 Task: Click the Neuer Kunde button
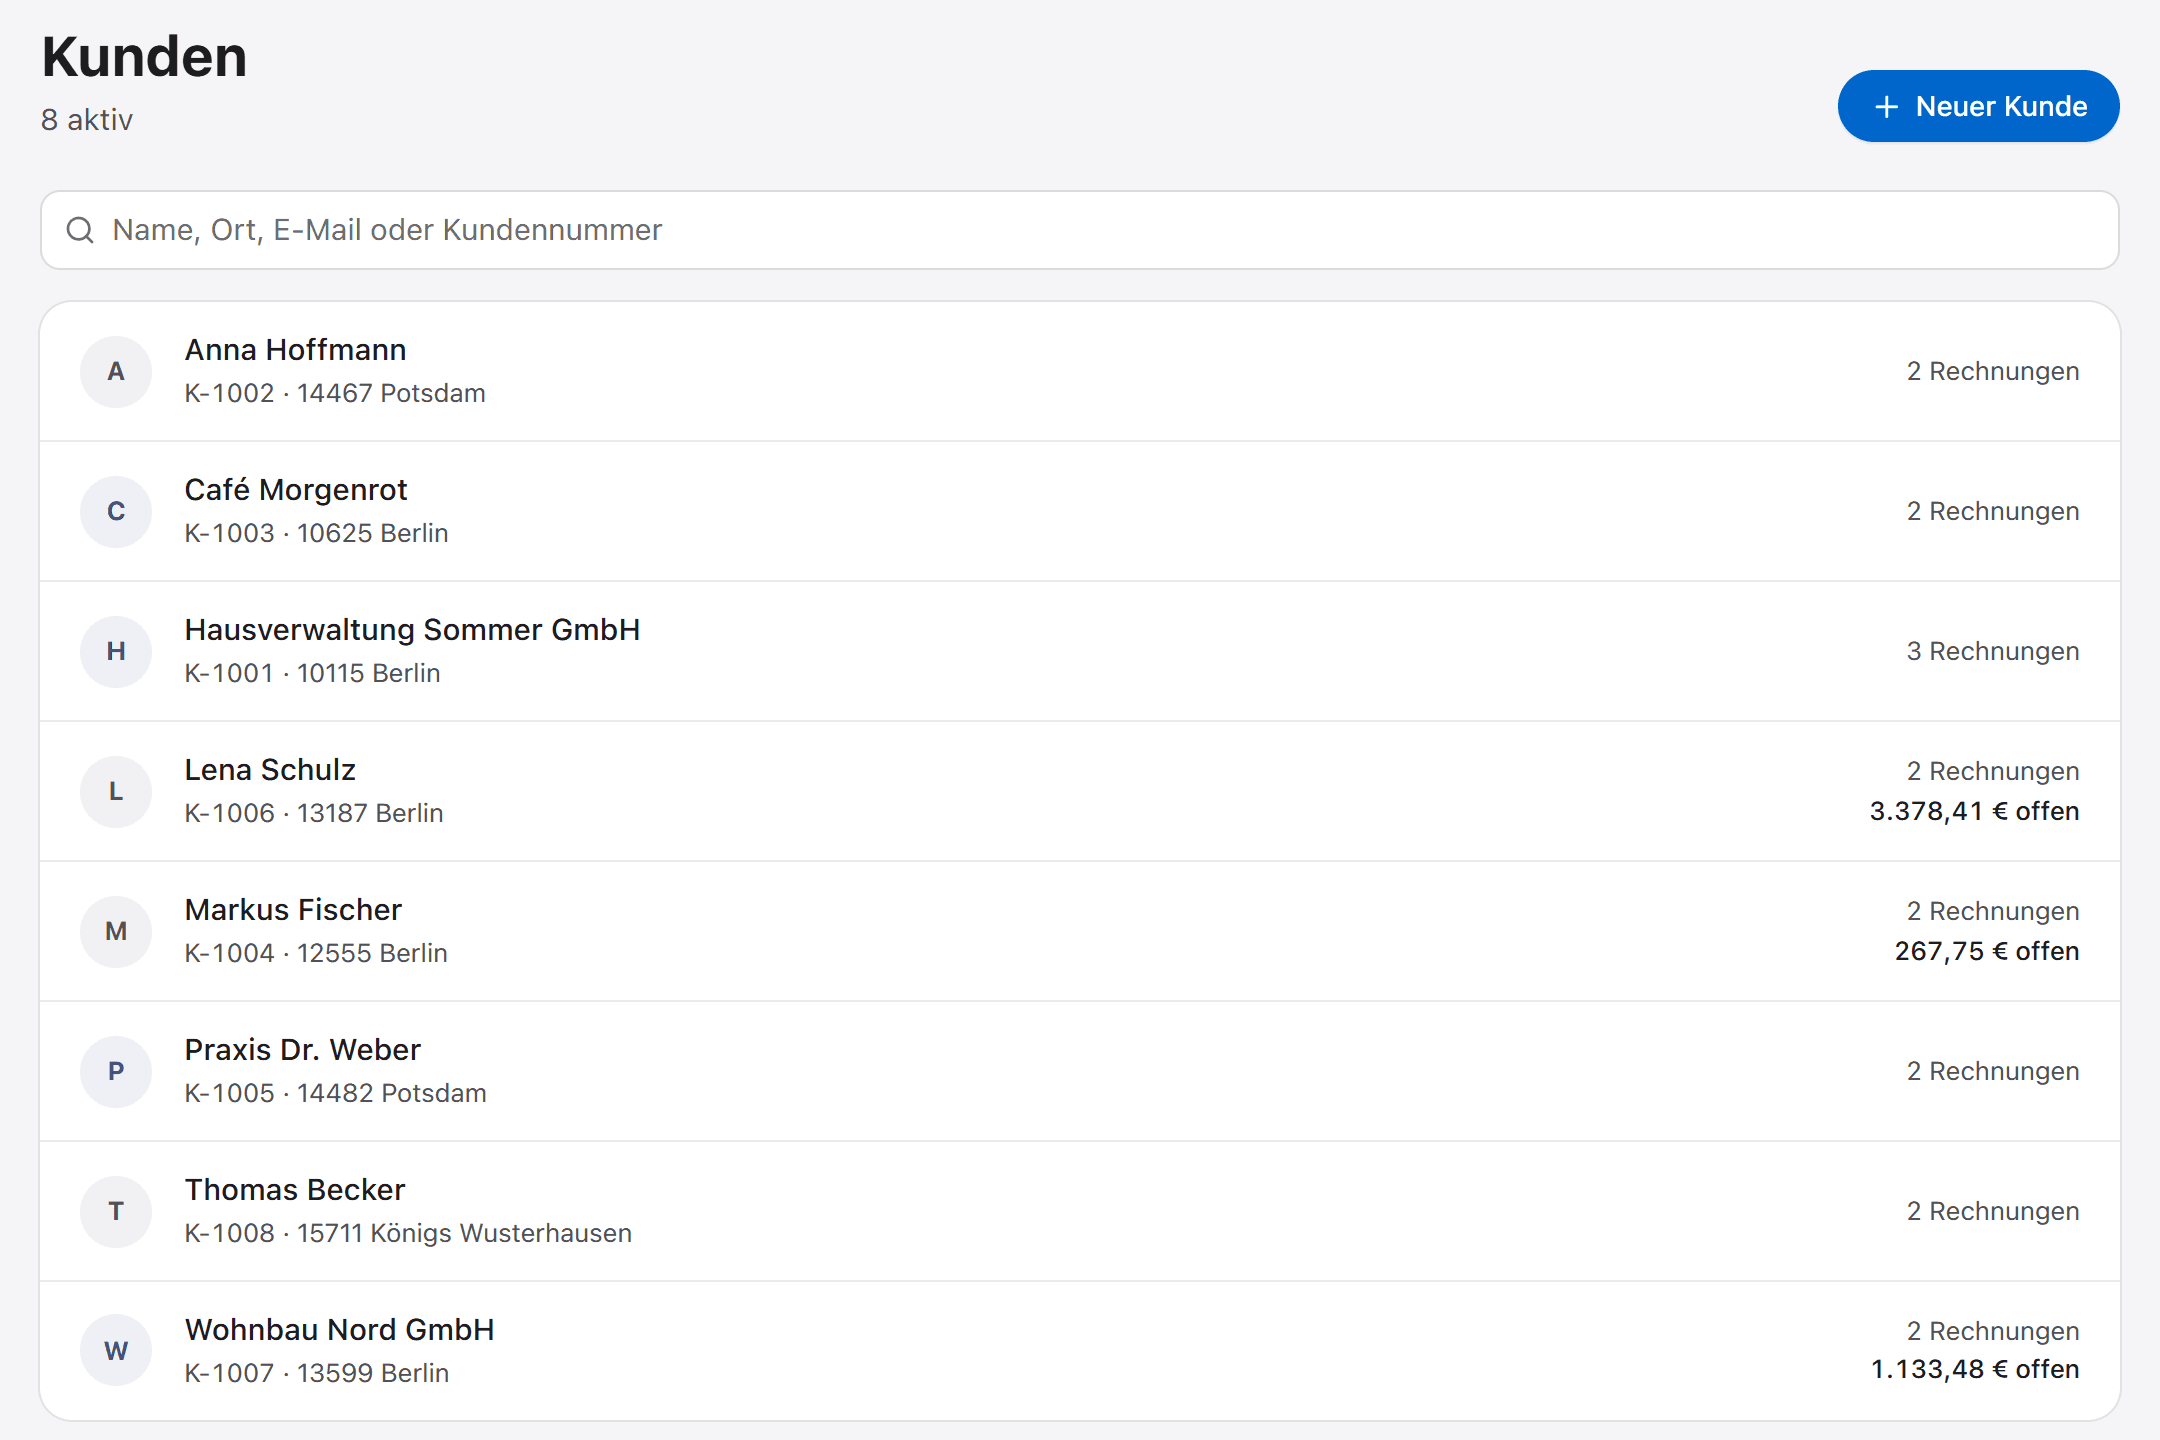[1978, 106]
